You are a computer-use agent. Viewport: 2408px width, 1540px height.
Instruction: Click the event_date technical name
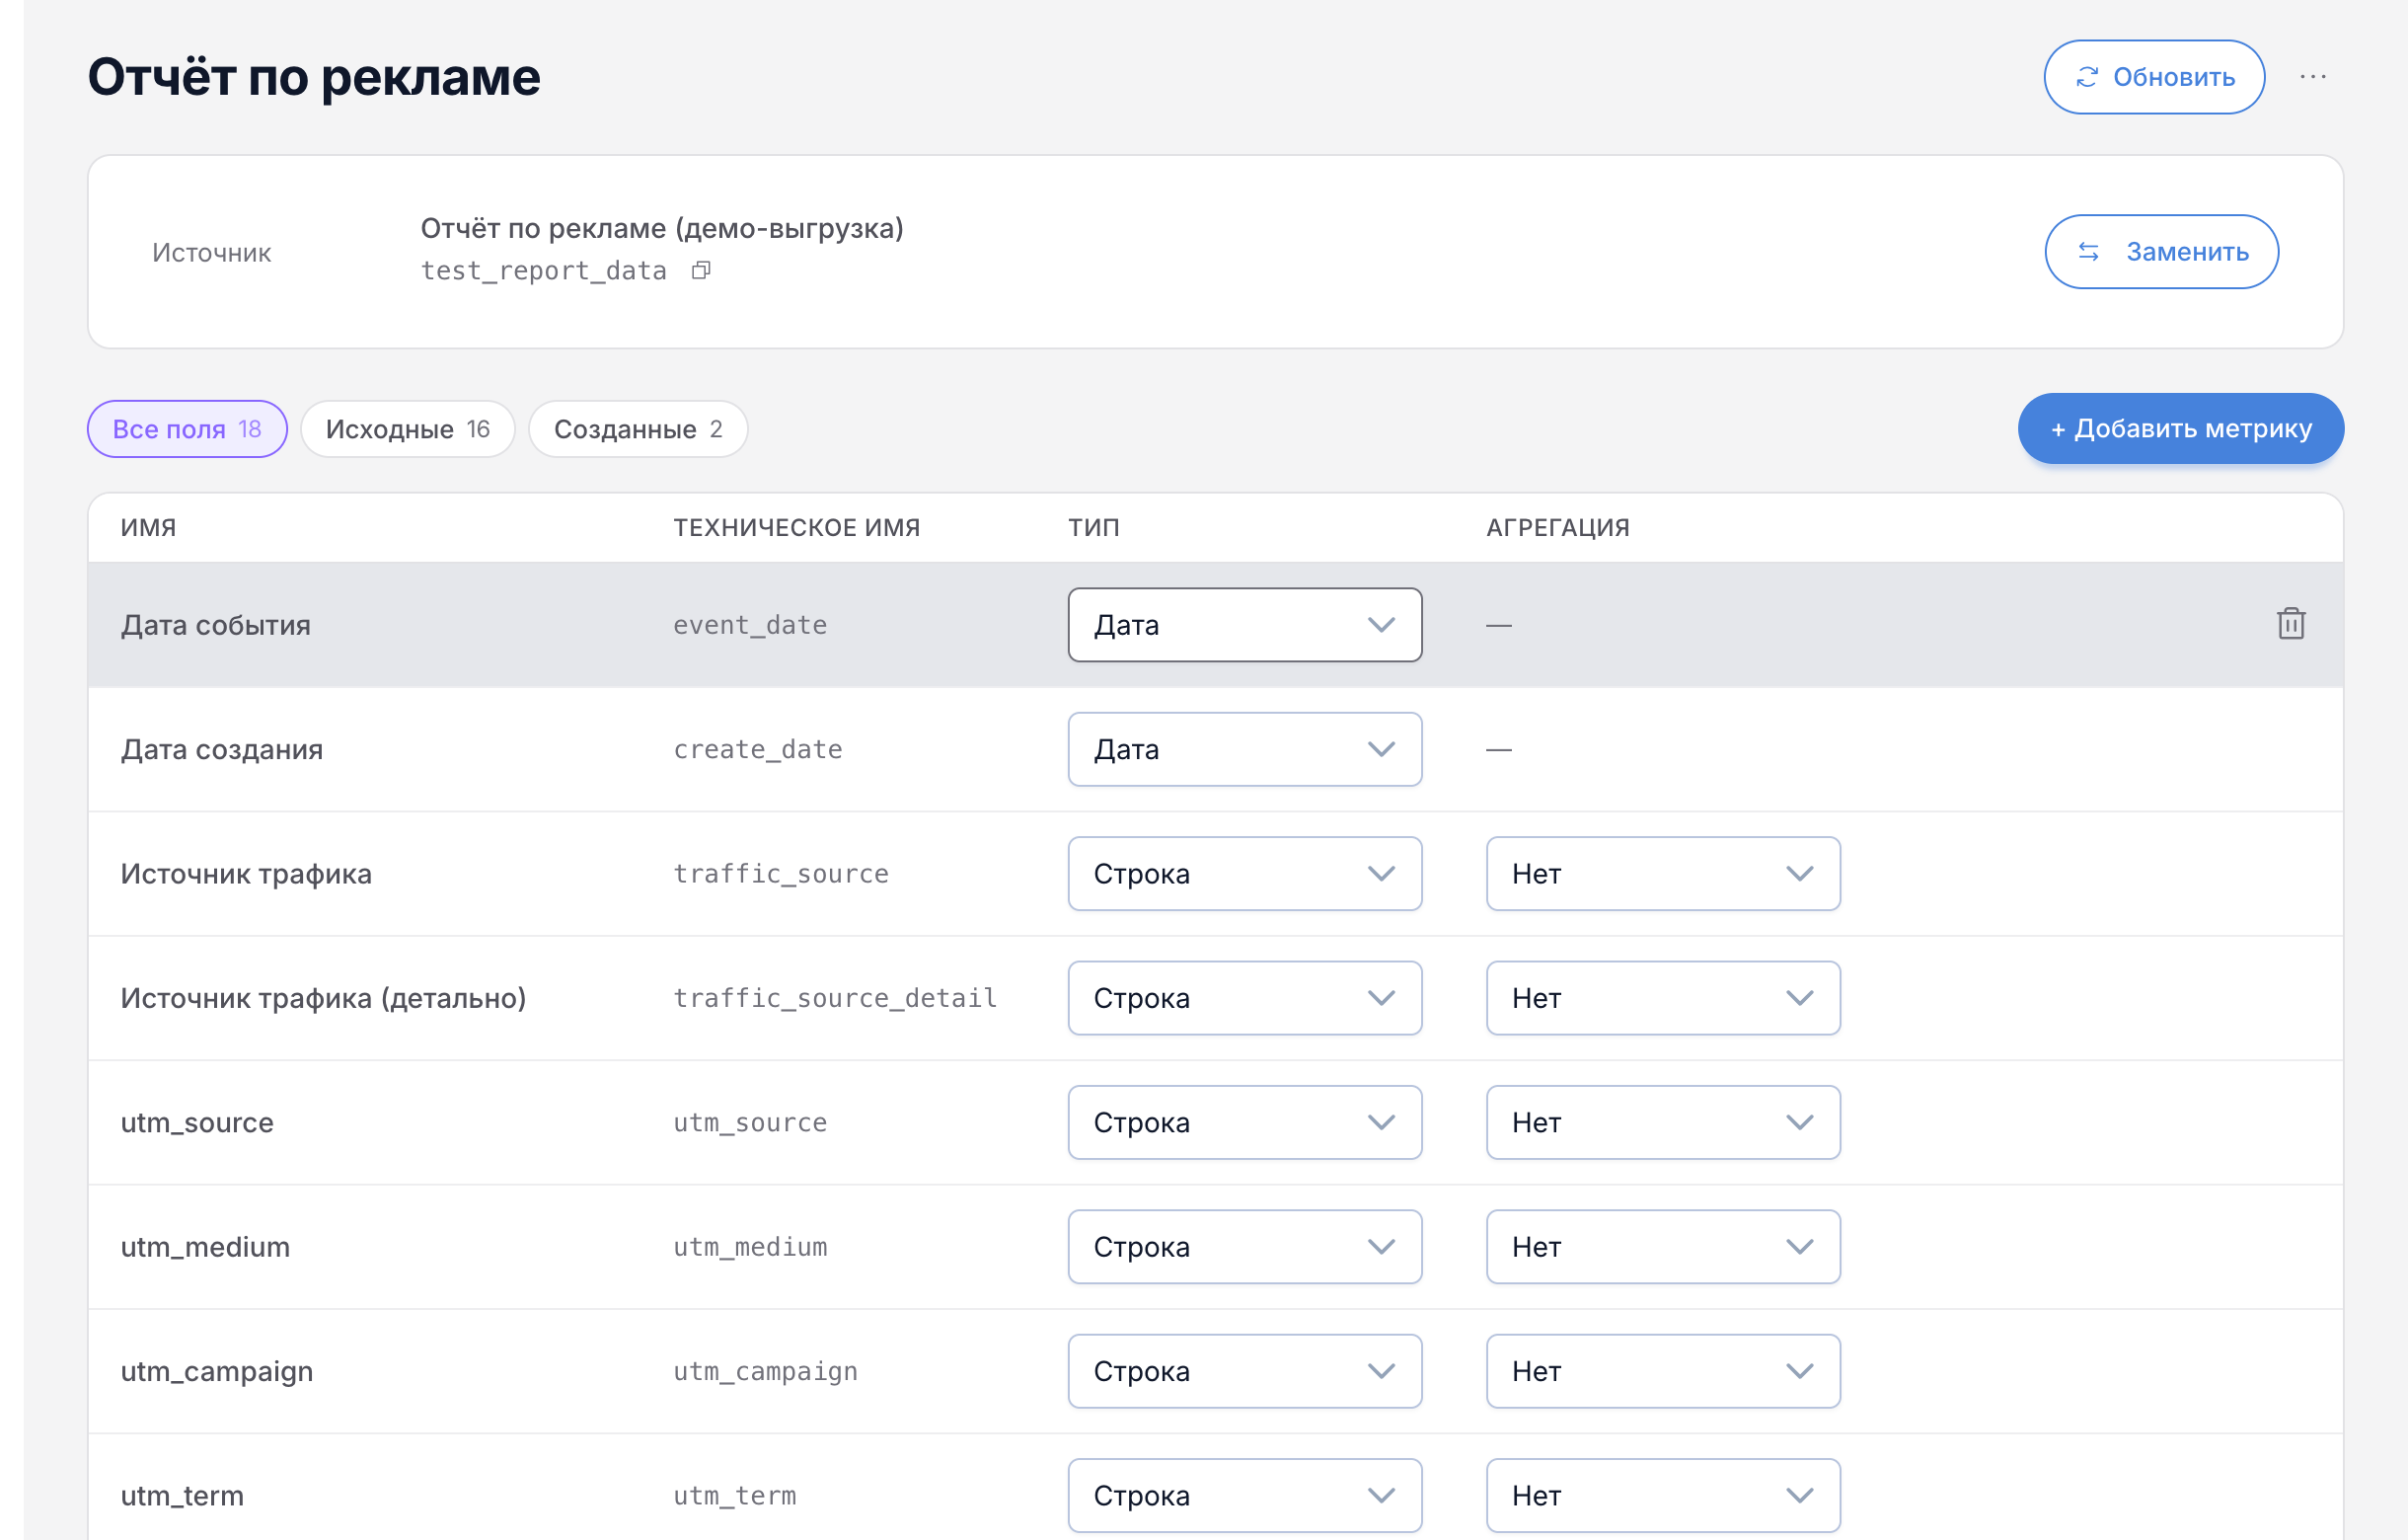point(750,625)
